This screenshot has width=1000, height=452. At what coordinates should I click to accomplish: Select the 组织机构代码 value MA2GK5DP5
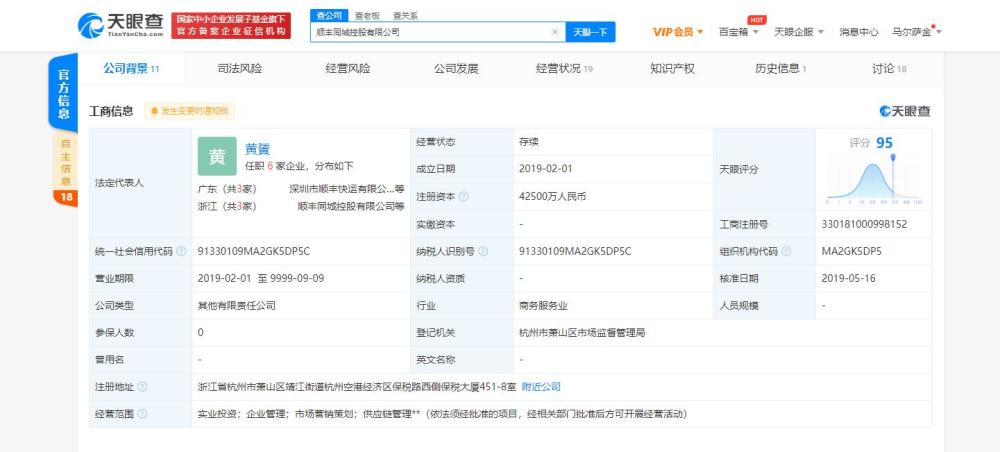(x=851, y=251)
